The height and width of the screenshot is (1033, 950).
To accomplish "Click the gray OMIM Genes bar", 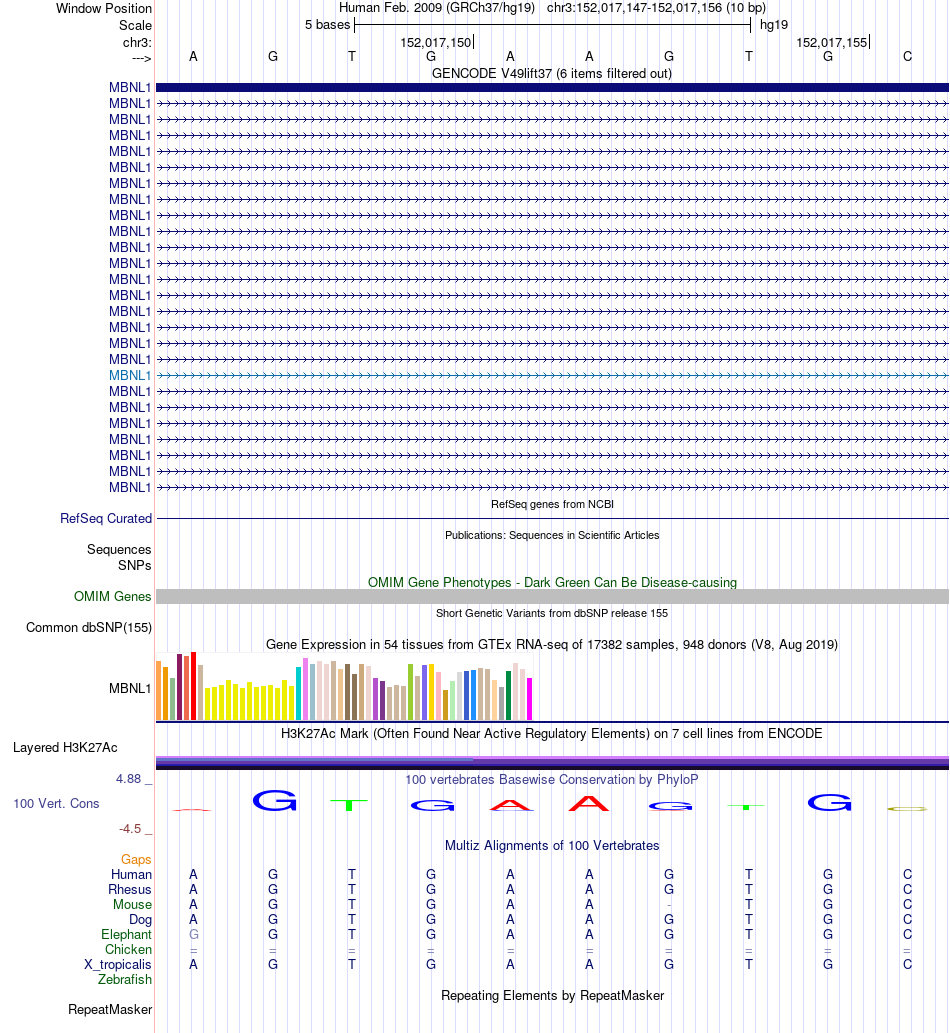I will [x=552, y=596].
